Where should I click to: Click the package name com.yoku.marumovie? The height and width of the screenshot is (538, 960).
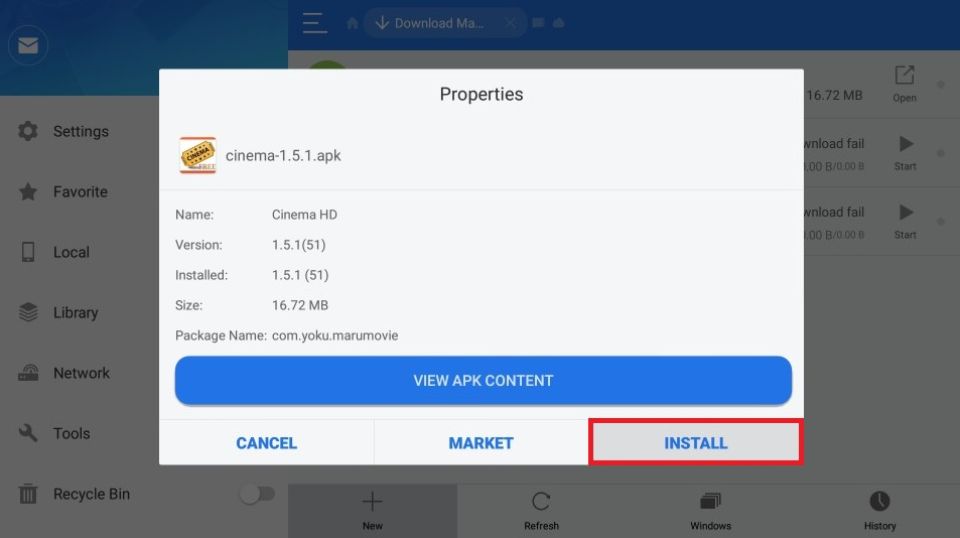point(335,335)
